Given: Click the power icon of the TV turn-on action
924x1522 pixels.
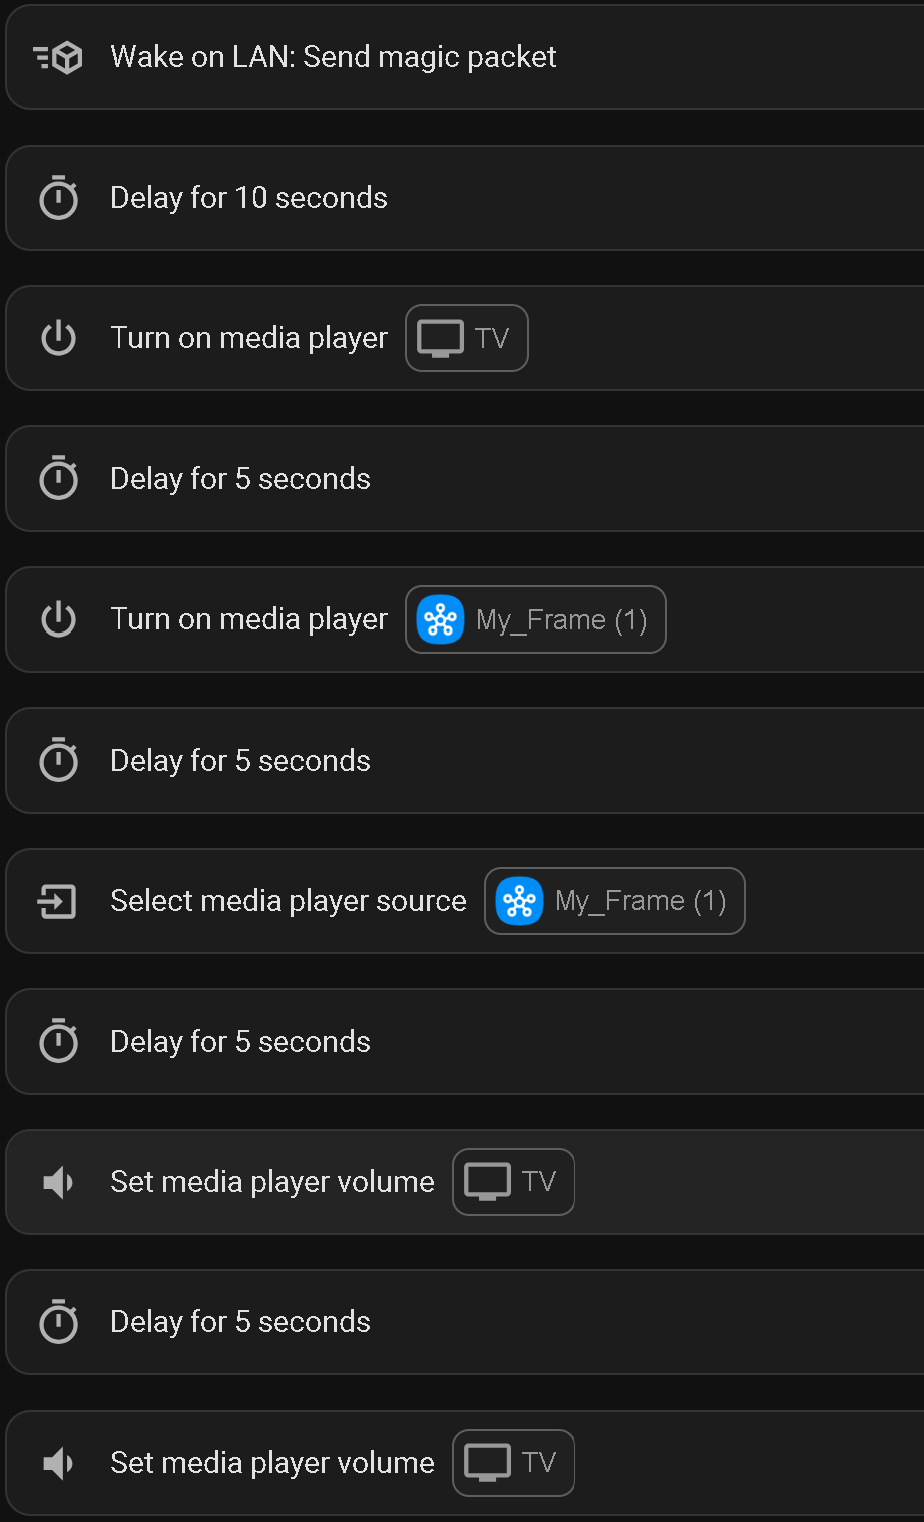Looking at the screenshot, I should pos(58,338).
